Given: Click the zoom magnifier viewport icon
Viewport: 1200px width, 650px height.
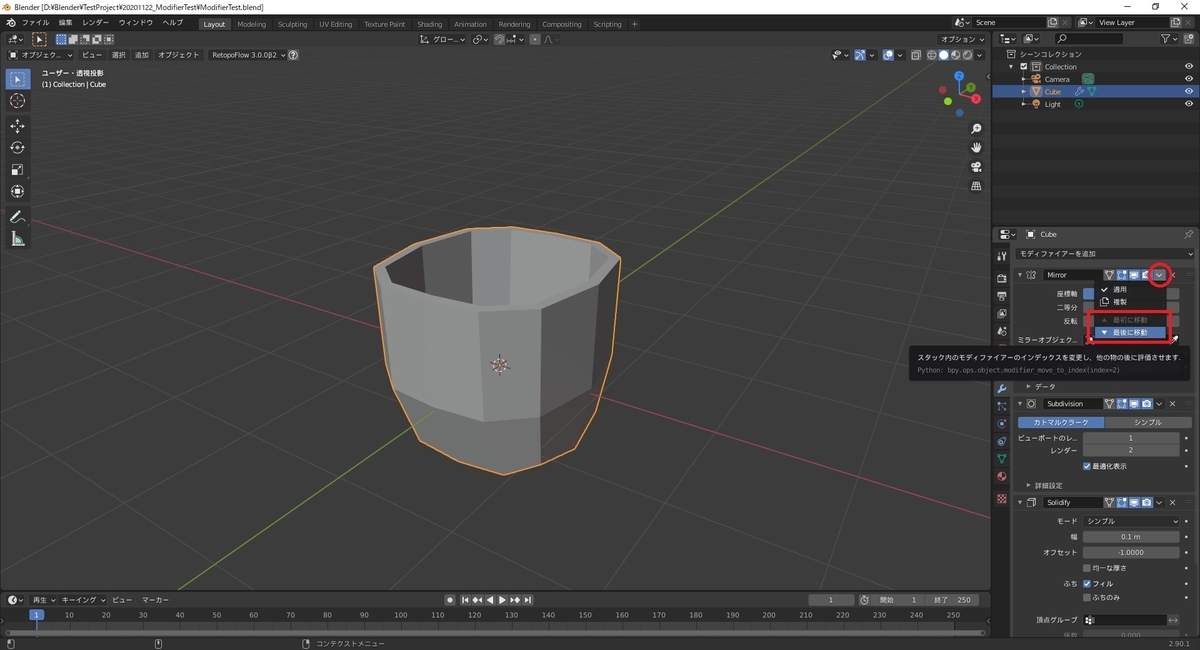Looking at the screenshot, I should pyautogui.click(x=977, y=129).
